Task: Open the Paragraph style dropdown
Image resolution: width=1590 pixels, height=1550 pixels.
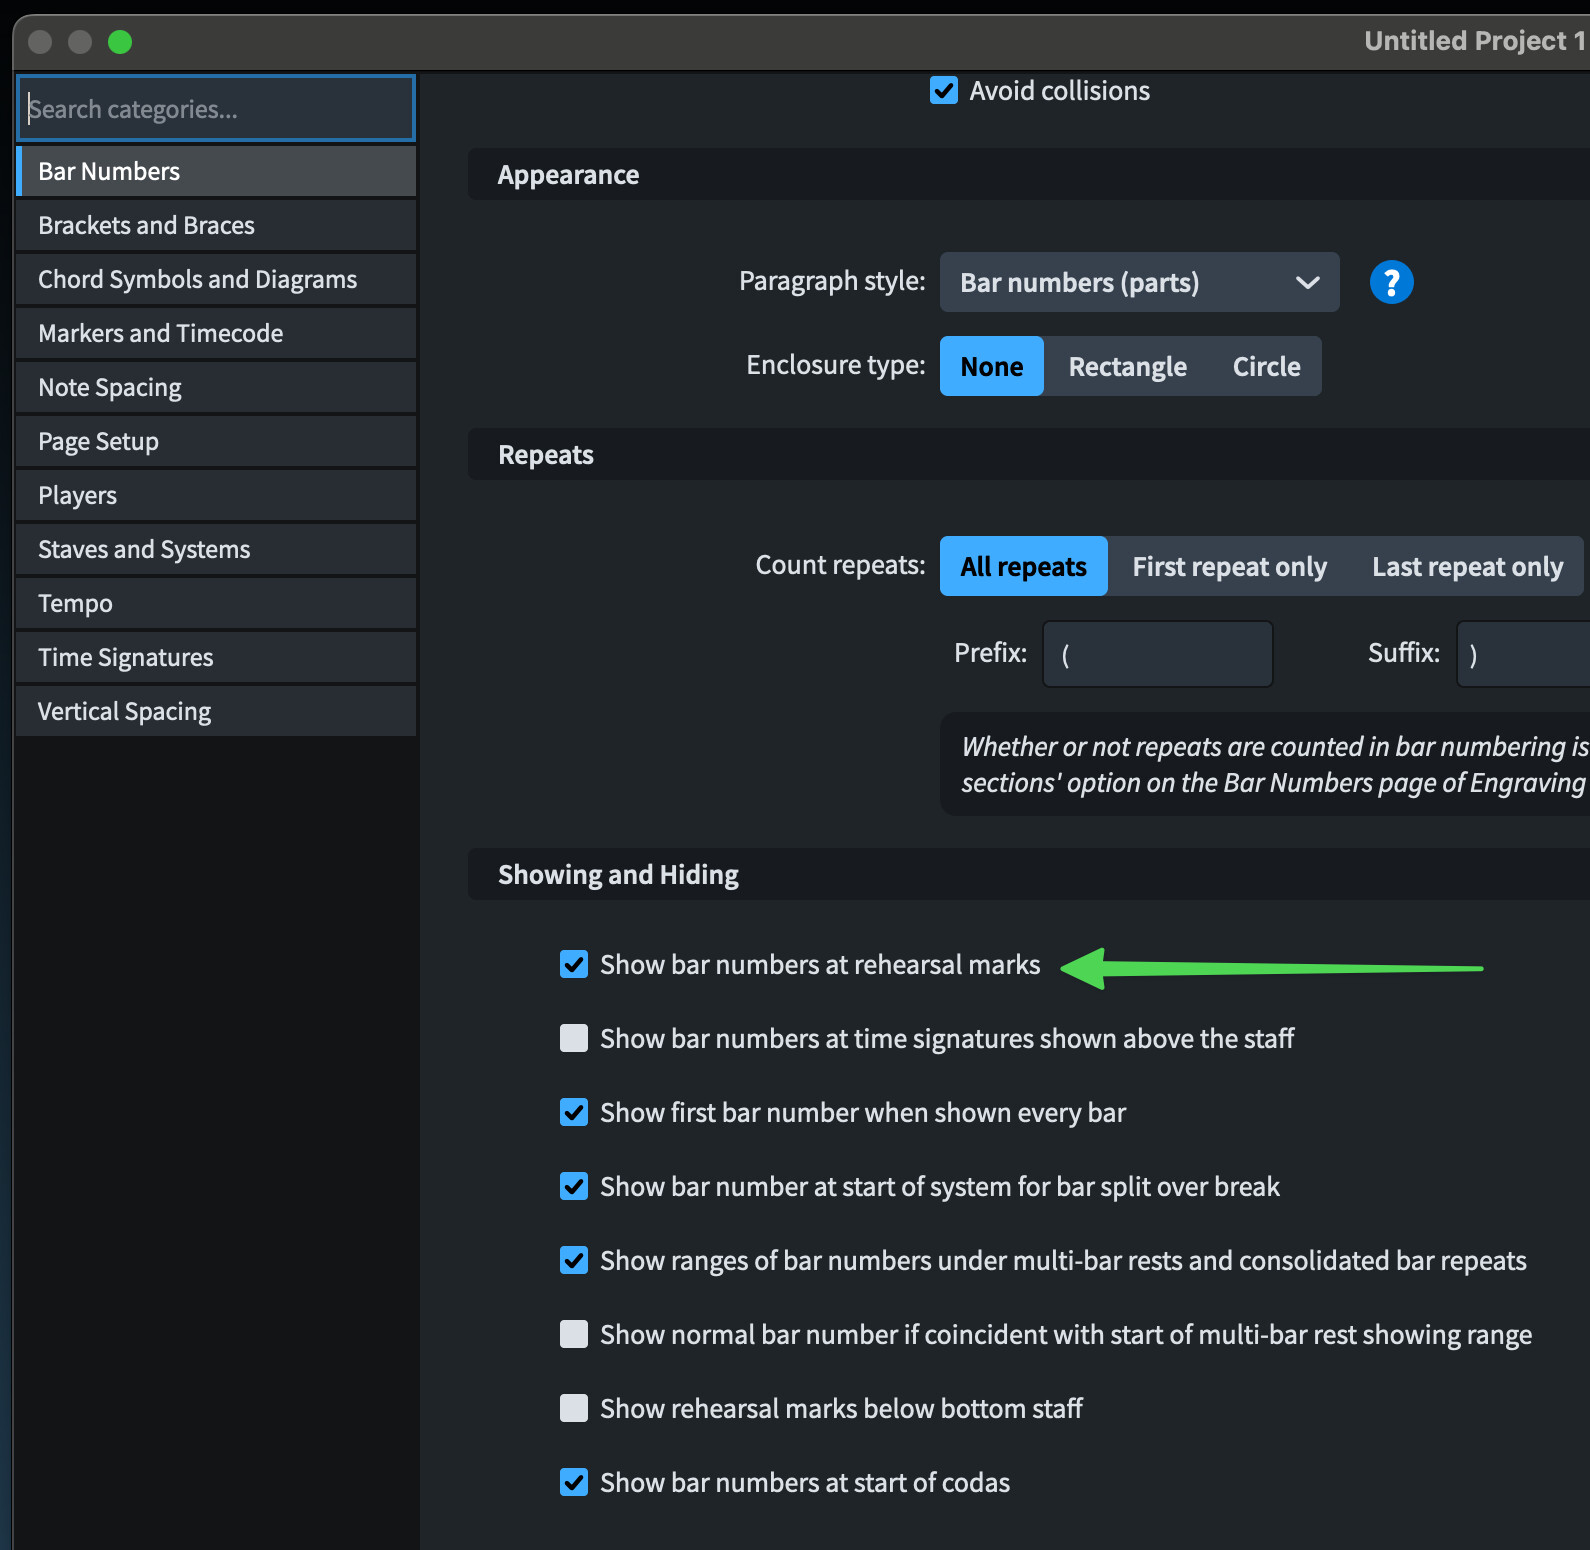Action: click(x=1139, y=283)
